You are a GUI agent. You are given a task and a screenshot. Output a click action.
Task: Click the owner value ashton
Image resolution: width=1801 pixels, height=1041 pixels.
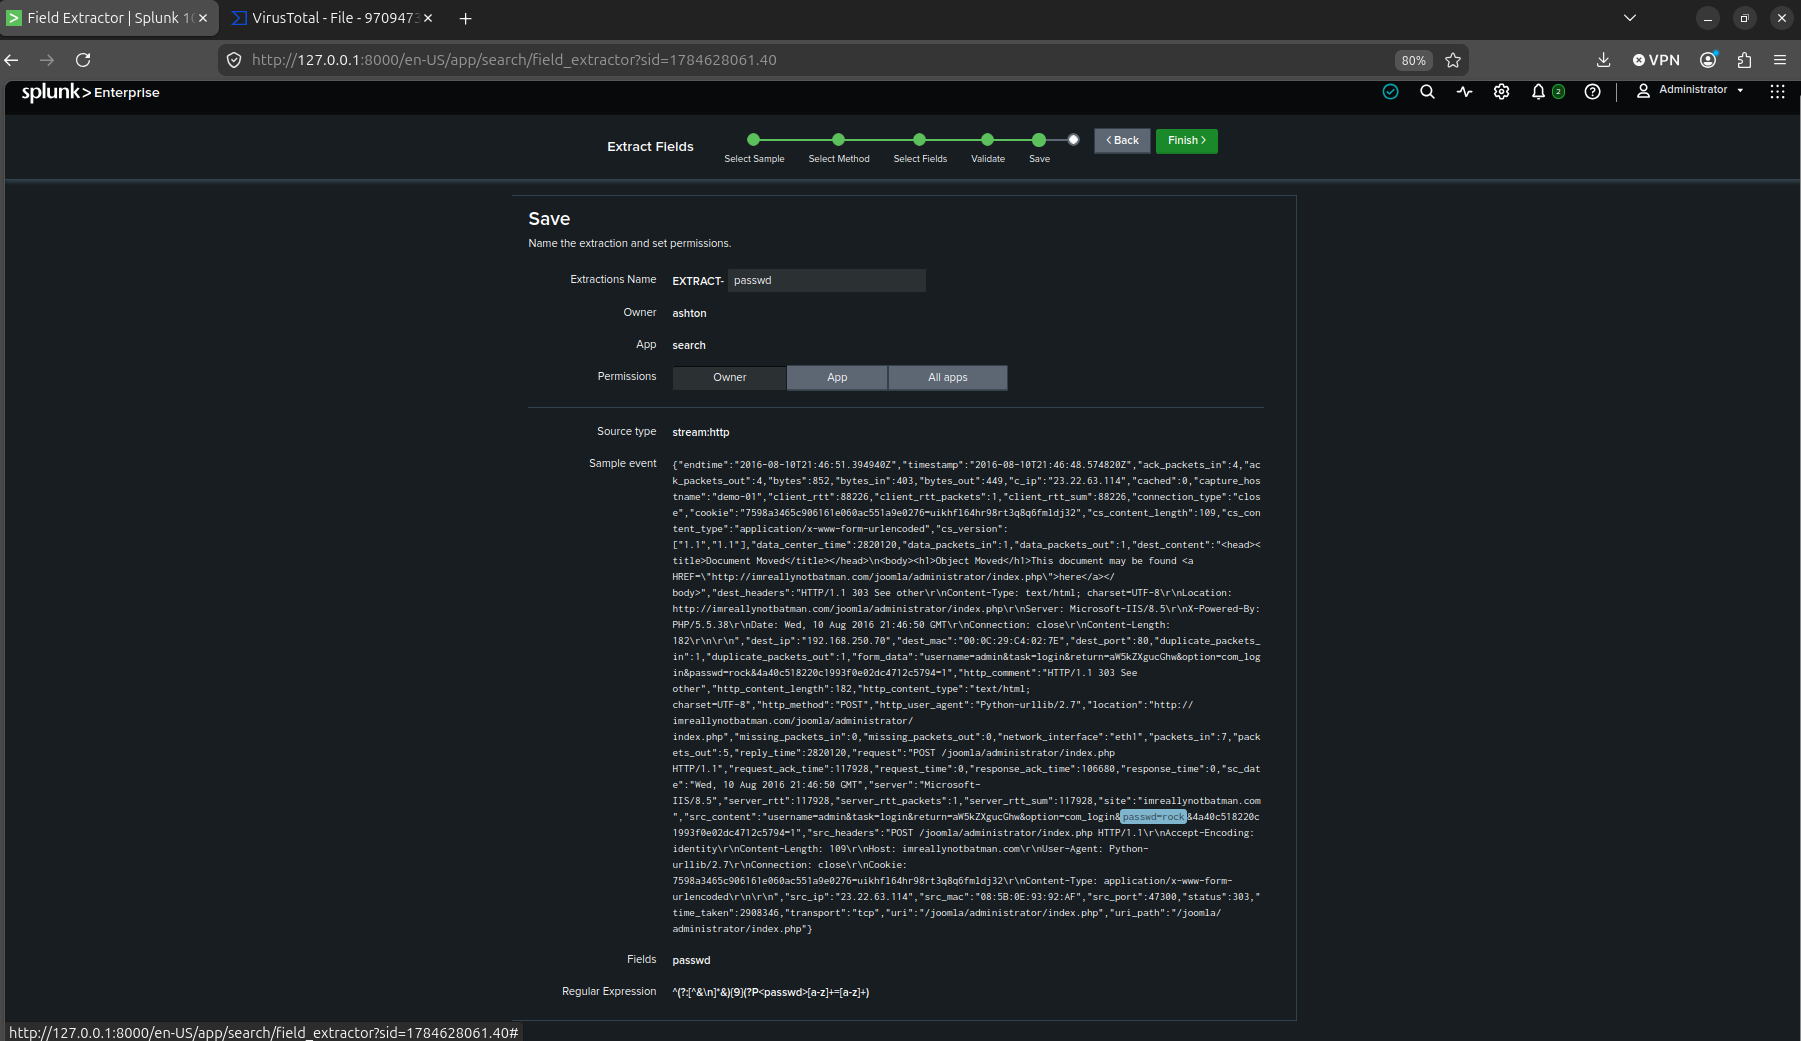tap(689, 314)
